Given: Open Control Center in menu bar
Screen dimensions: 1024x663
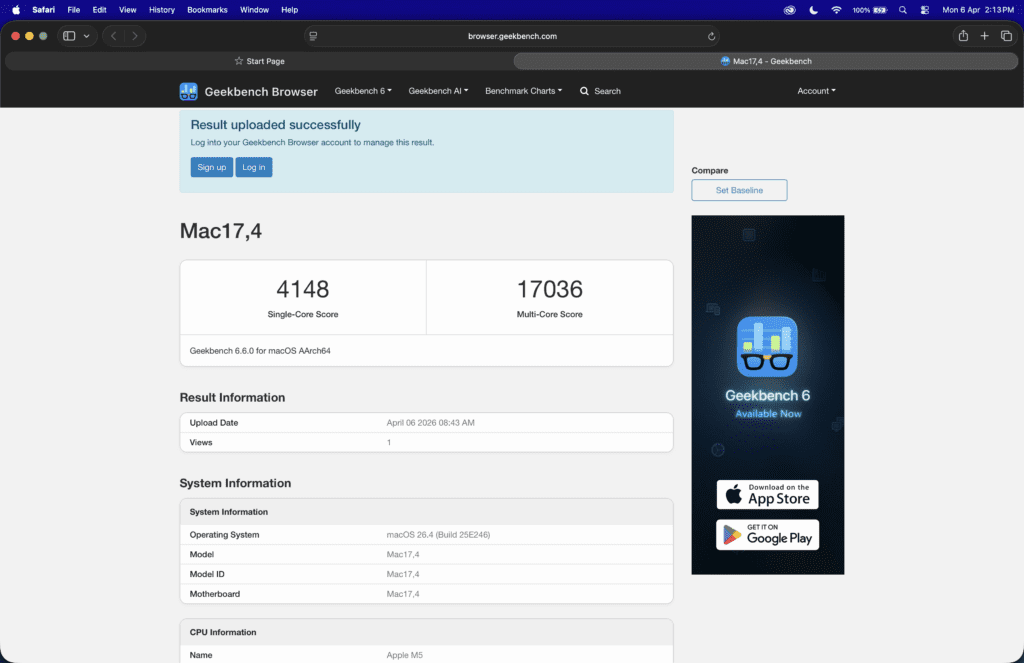Looking at the screenshot, I should tap(924, 10).
